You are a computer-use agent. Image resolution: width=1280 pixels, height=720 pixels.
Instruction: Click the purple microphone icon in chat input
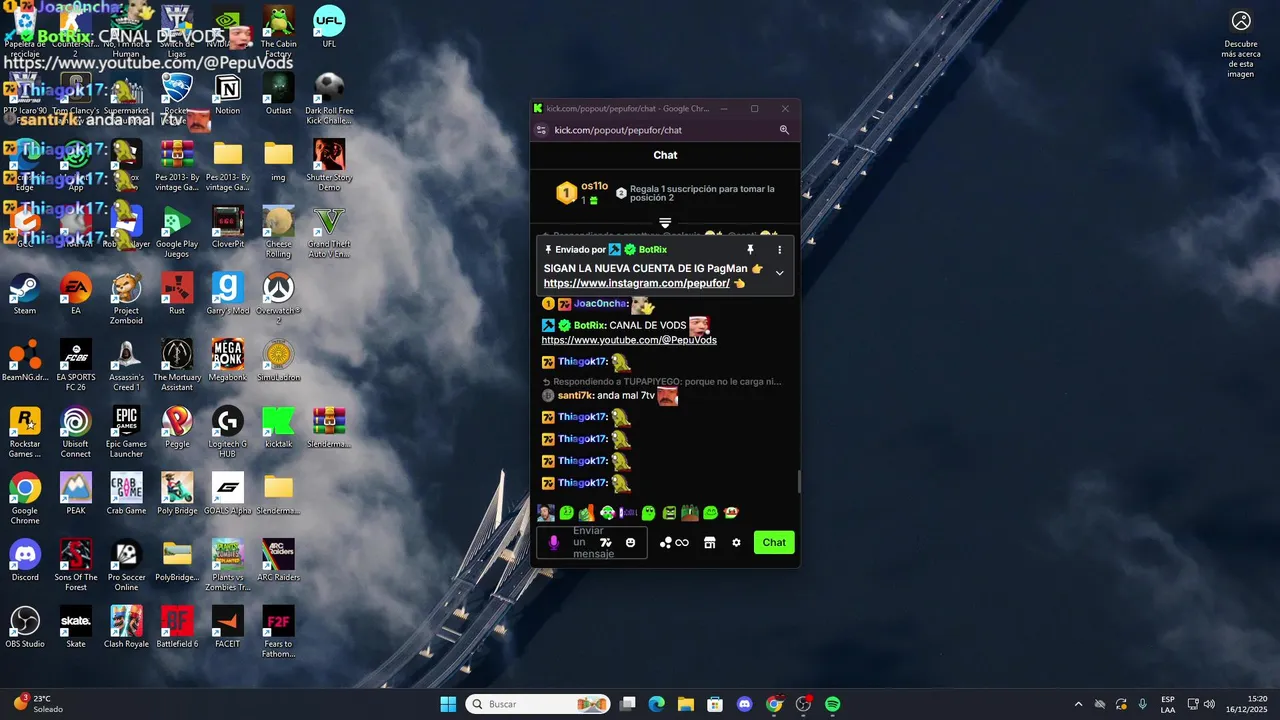tap(554, 542)
